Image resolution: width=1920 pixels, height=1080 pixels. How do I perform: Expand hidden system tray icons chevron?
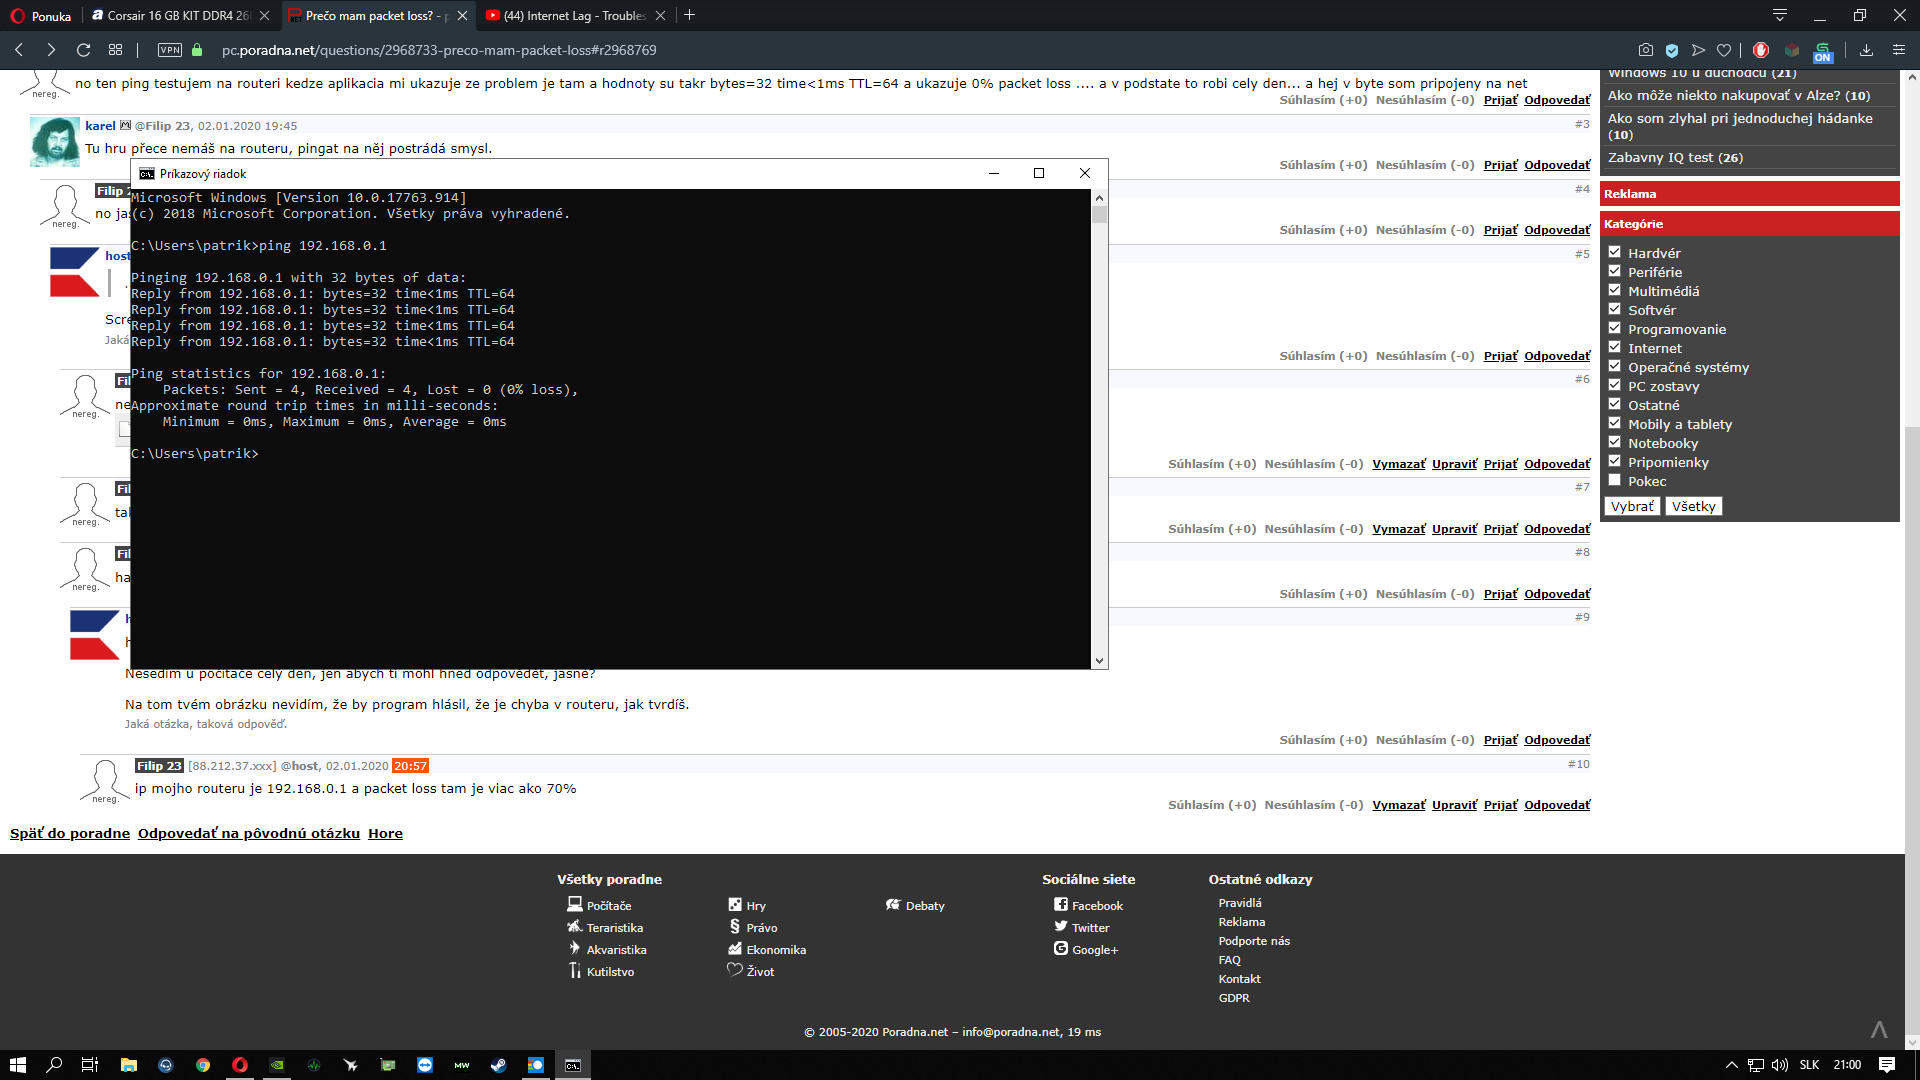click(x=1731, y=1065)
